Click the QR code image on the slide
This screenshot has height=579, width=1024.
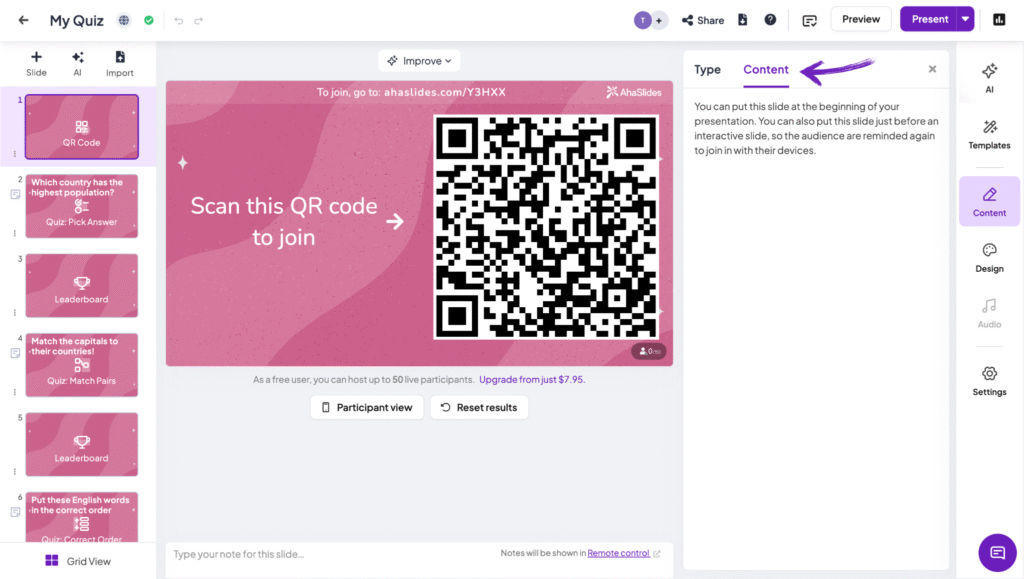tap(547, 227)
